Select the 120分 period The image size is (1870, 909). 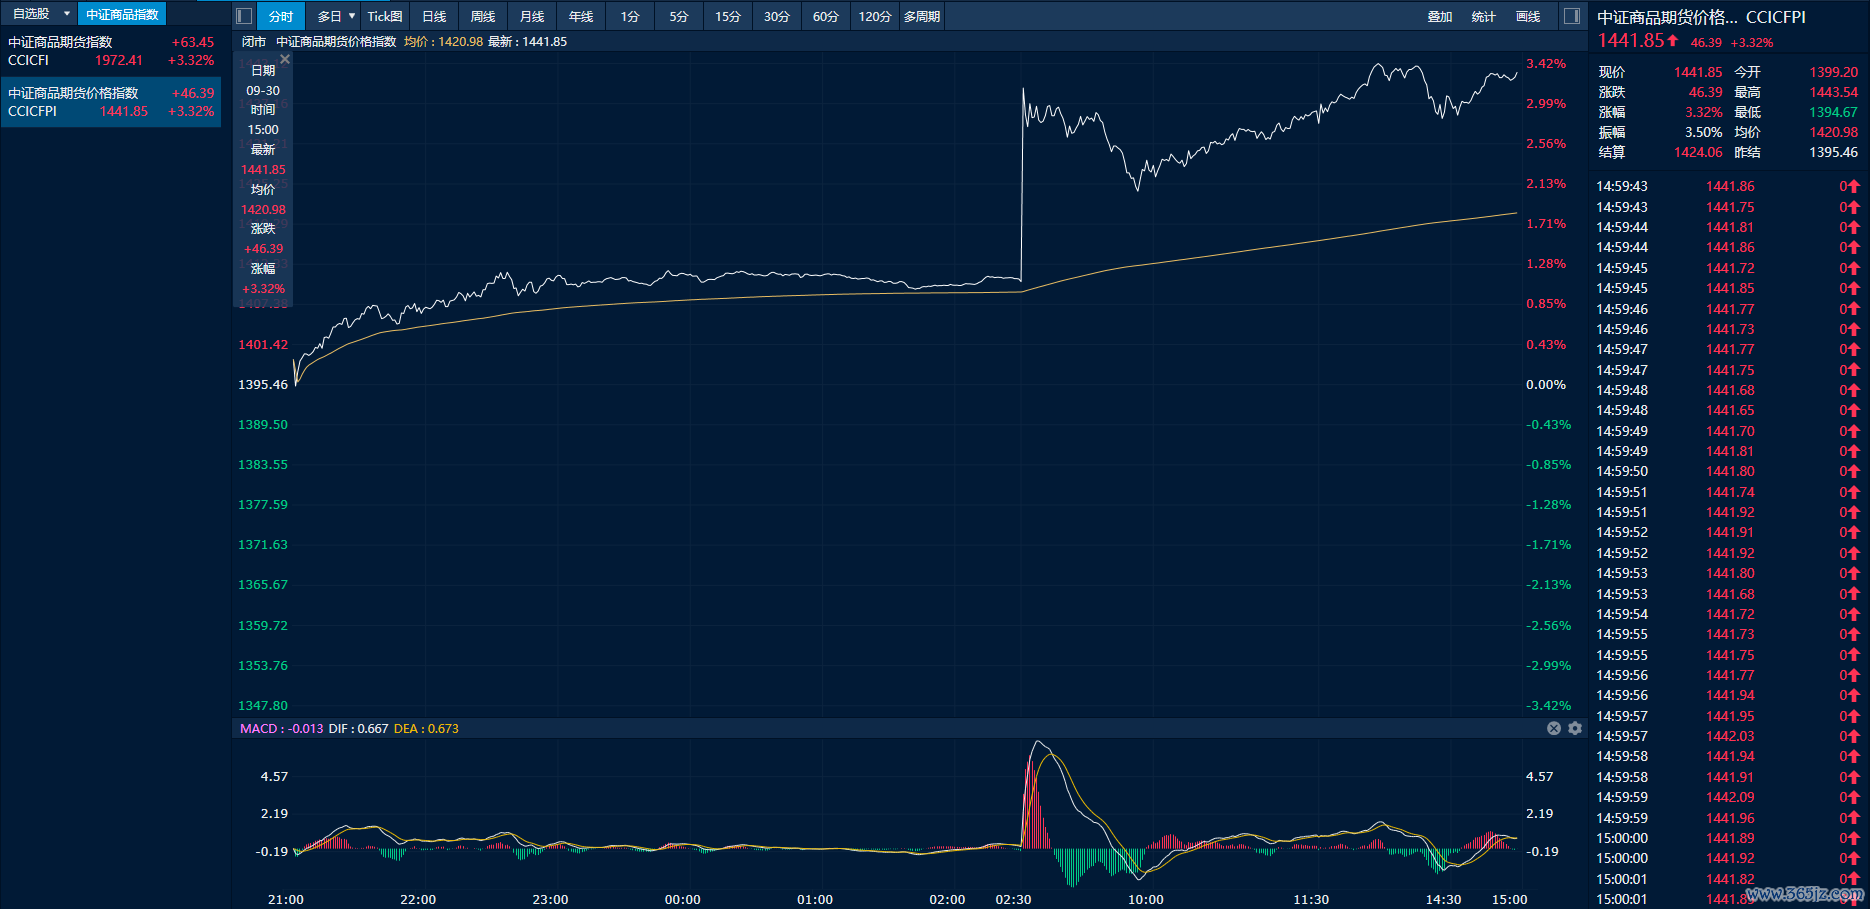(875, 16)
